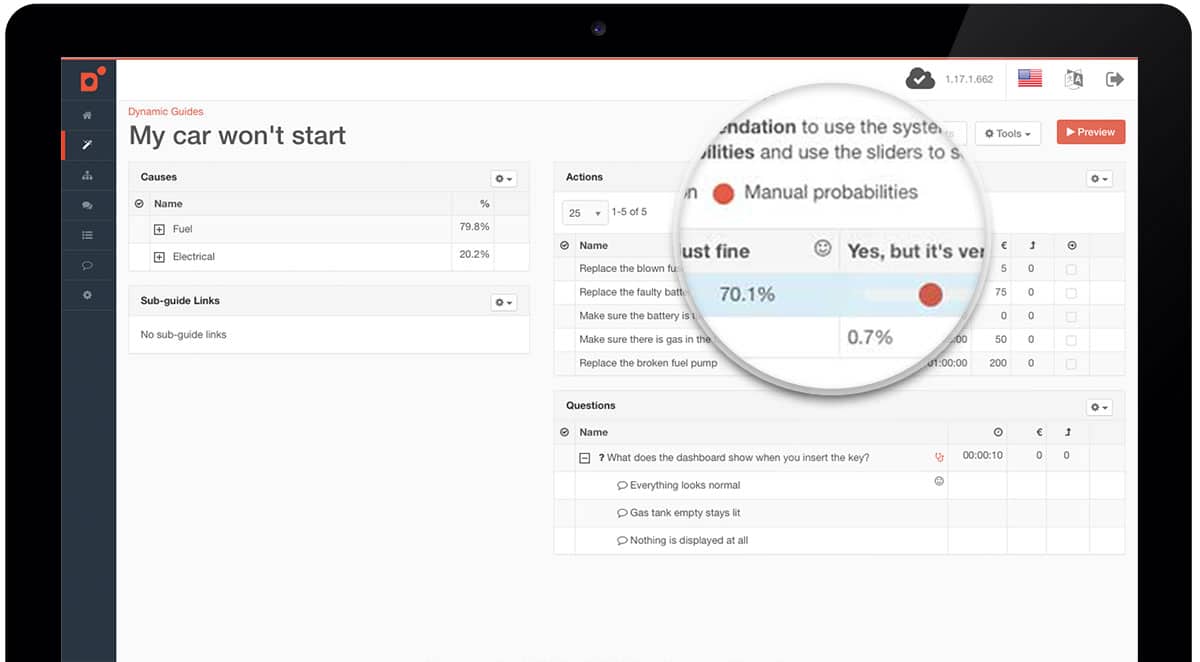
Task: Open the Sub-guide Links gear dropdown
Action: [x=503, y=302]
